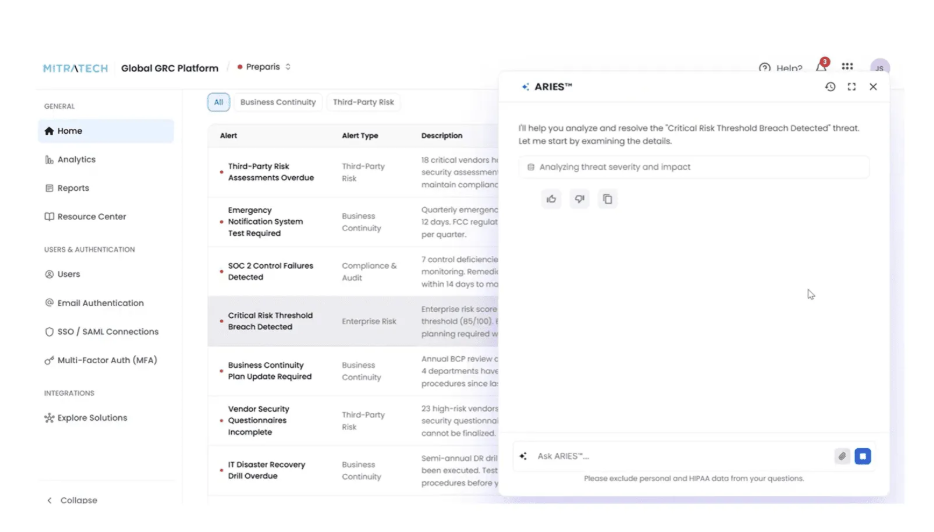Open Resource Center in sidebar
Screen dimensions: 934x532
pos(106,217)
